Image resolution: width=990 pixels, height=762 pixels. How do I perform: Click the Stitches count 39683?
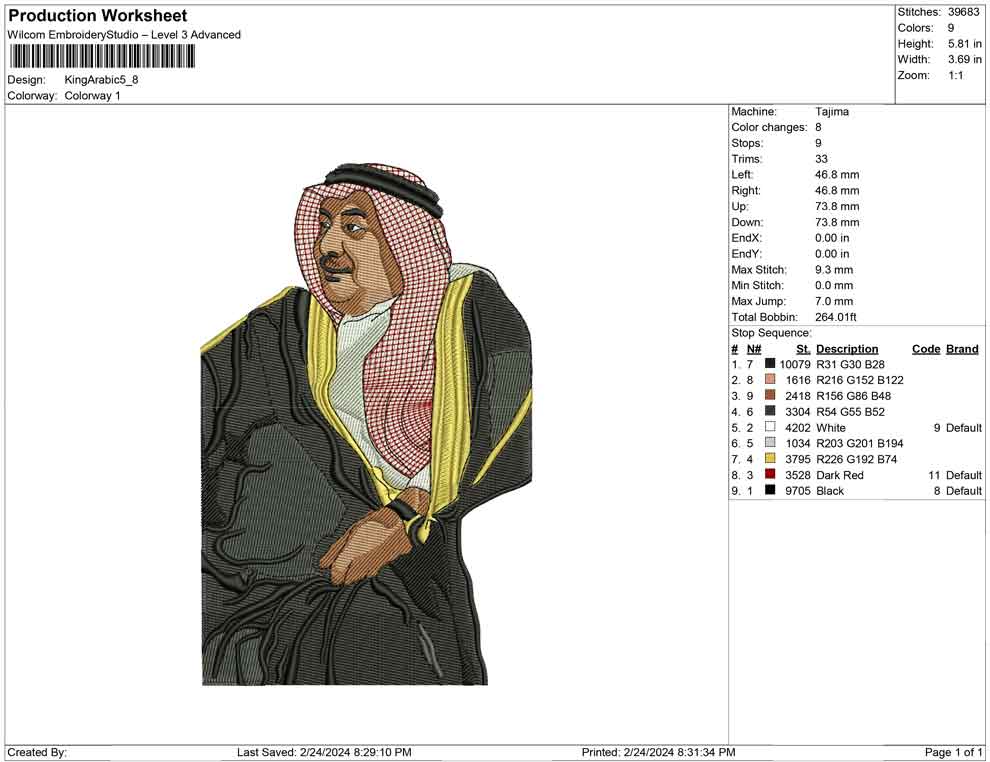[963, 12]
